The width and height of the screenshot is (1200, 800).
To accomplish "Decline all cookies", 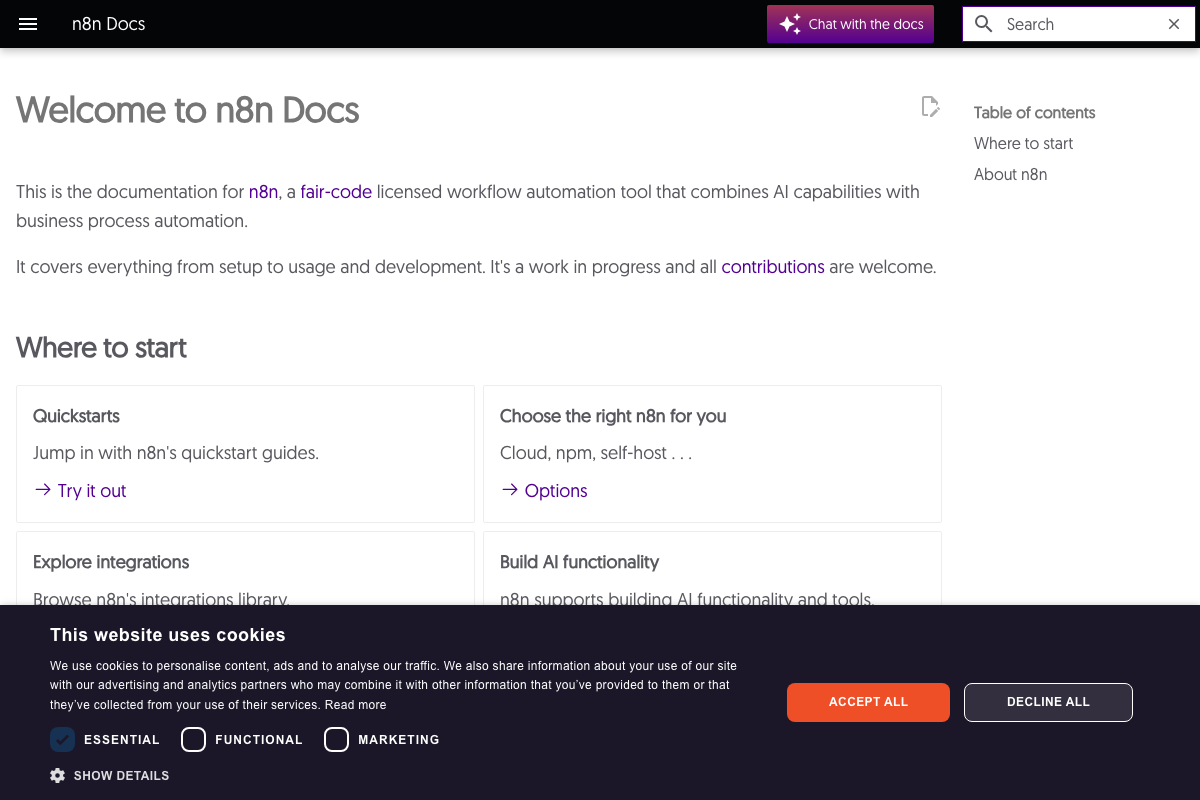I will pyautogui.click(x=1048, y=702).
